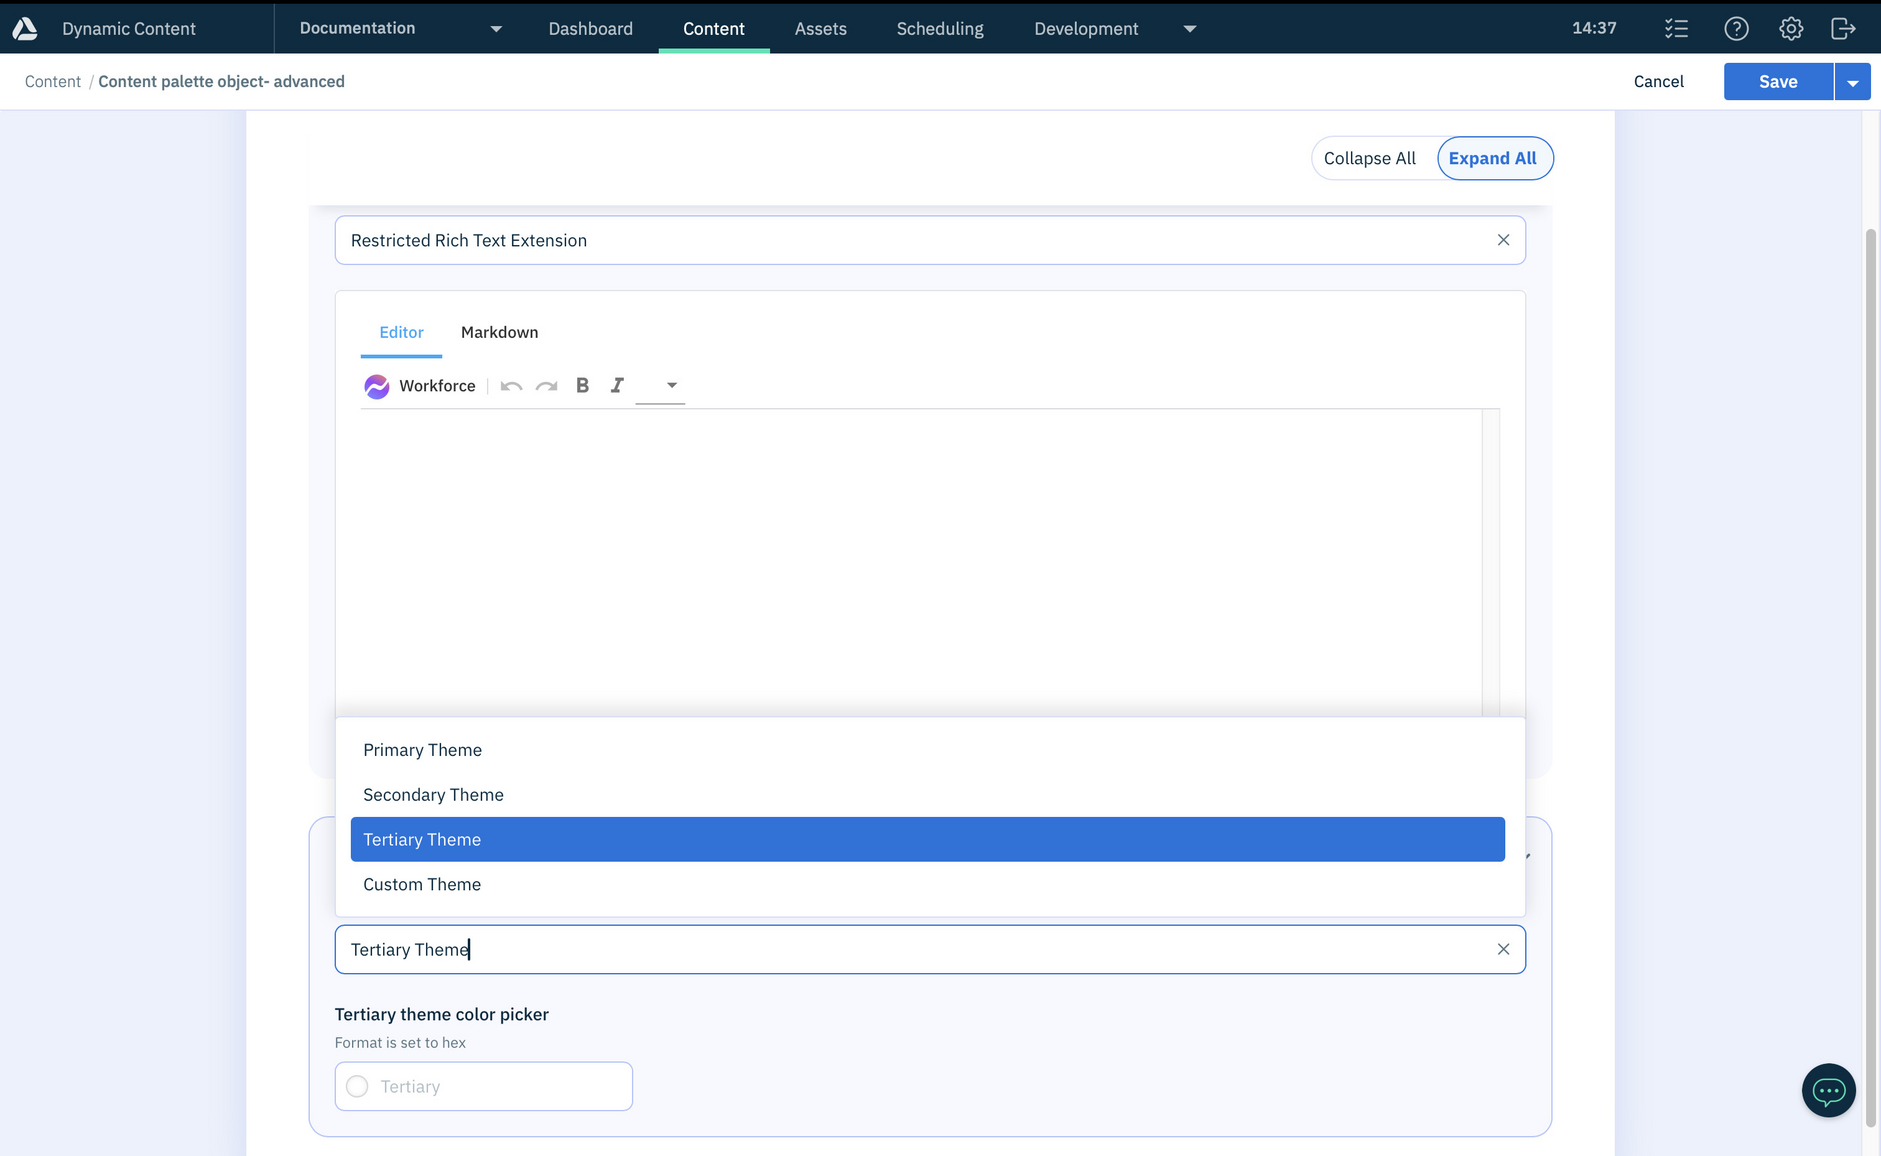
Task: Click the Tertiary color picker swatch
Action: point(357,1086)
